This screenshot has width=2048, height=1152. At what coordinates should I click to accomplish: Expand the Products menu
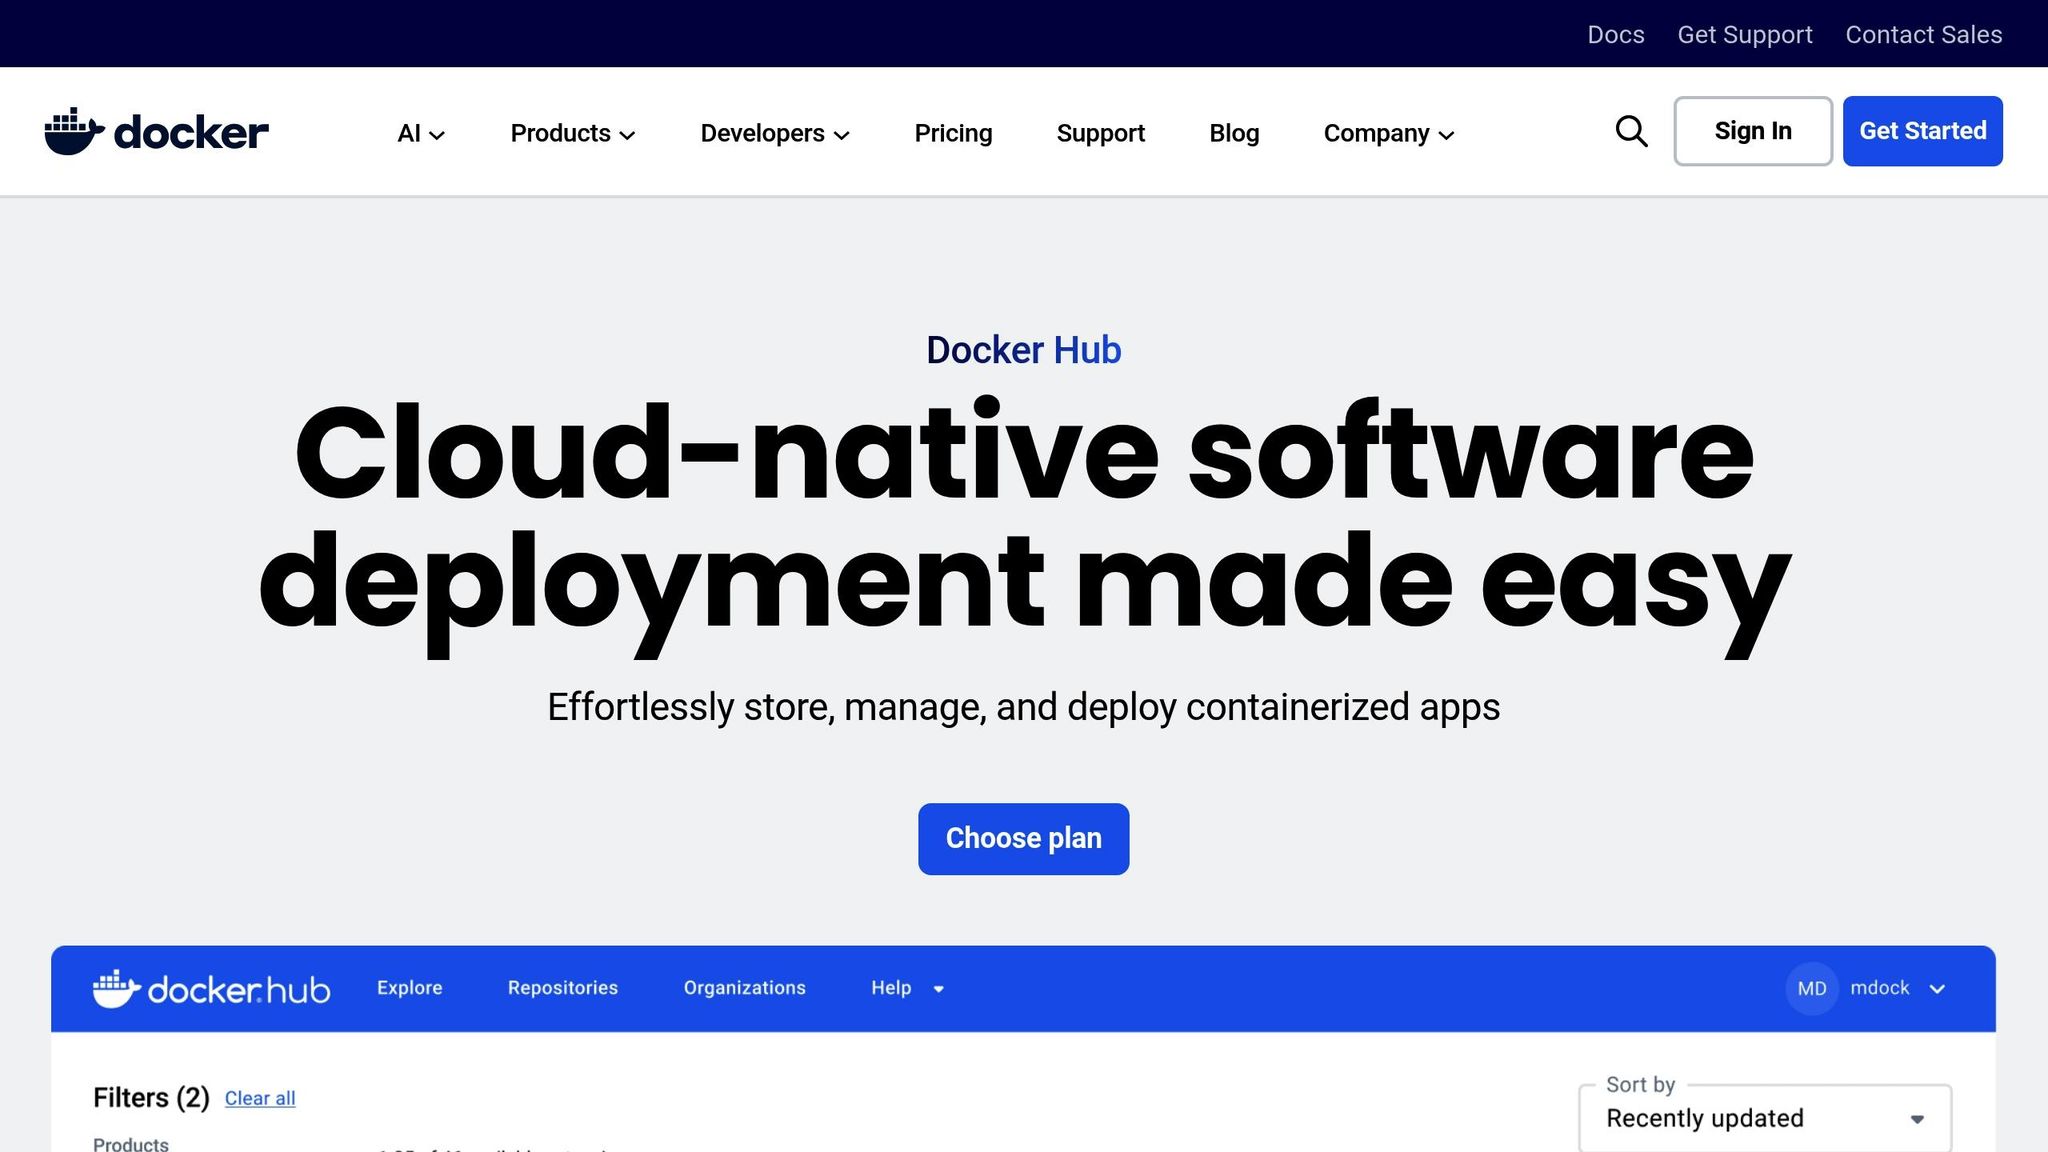[x=573, y=133]
